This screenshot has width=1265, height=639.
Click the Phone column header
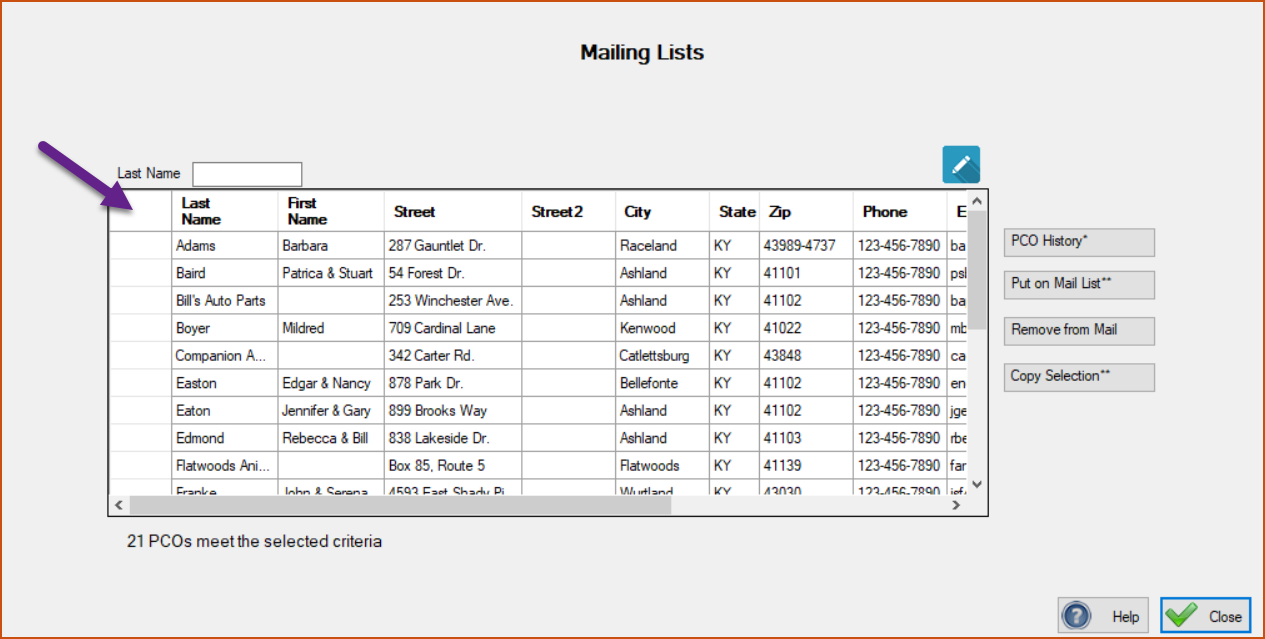point(899,211)
